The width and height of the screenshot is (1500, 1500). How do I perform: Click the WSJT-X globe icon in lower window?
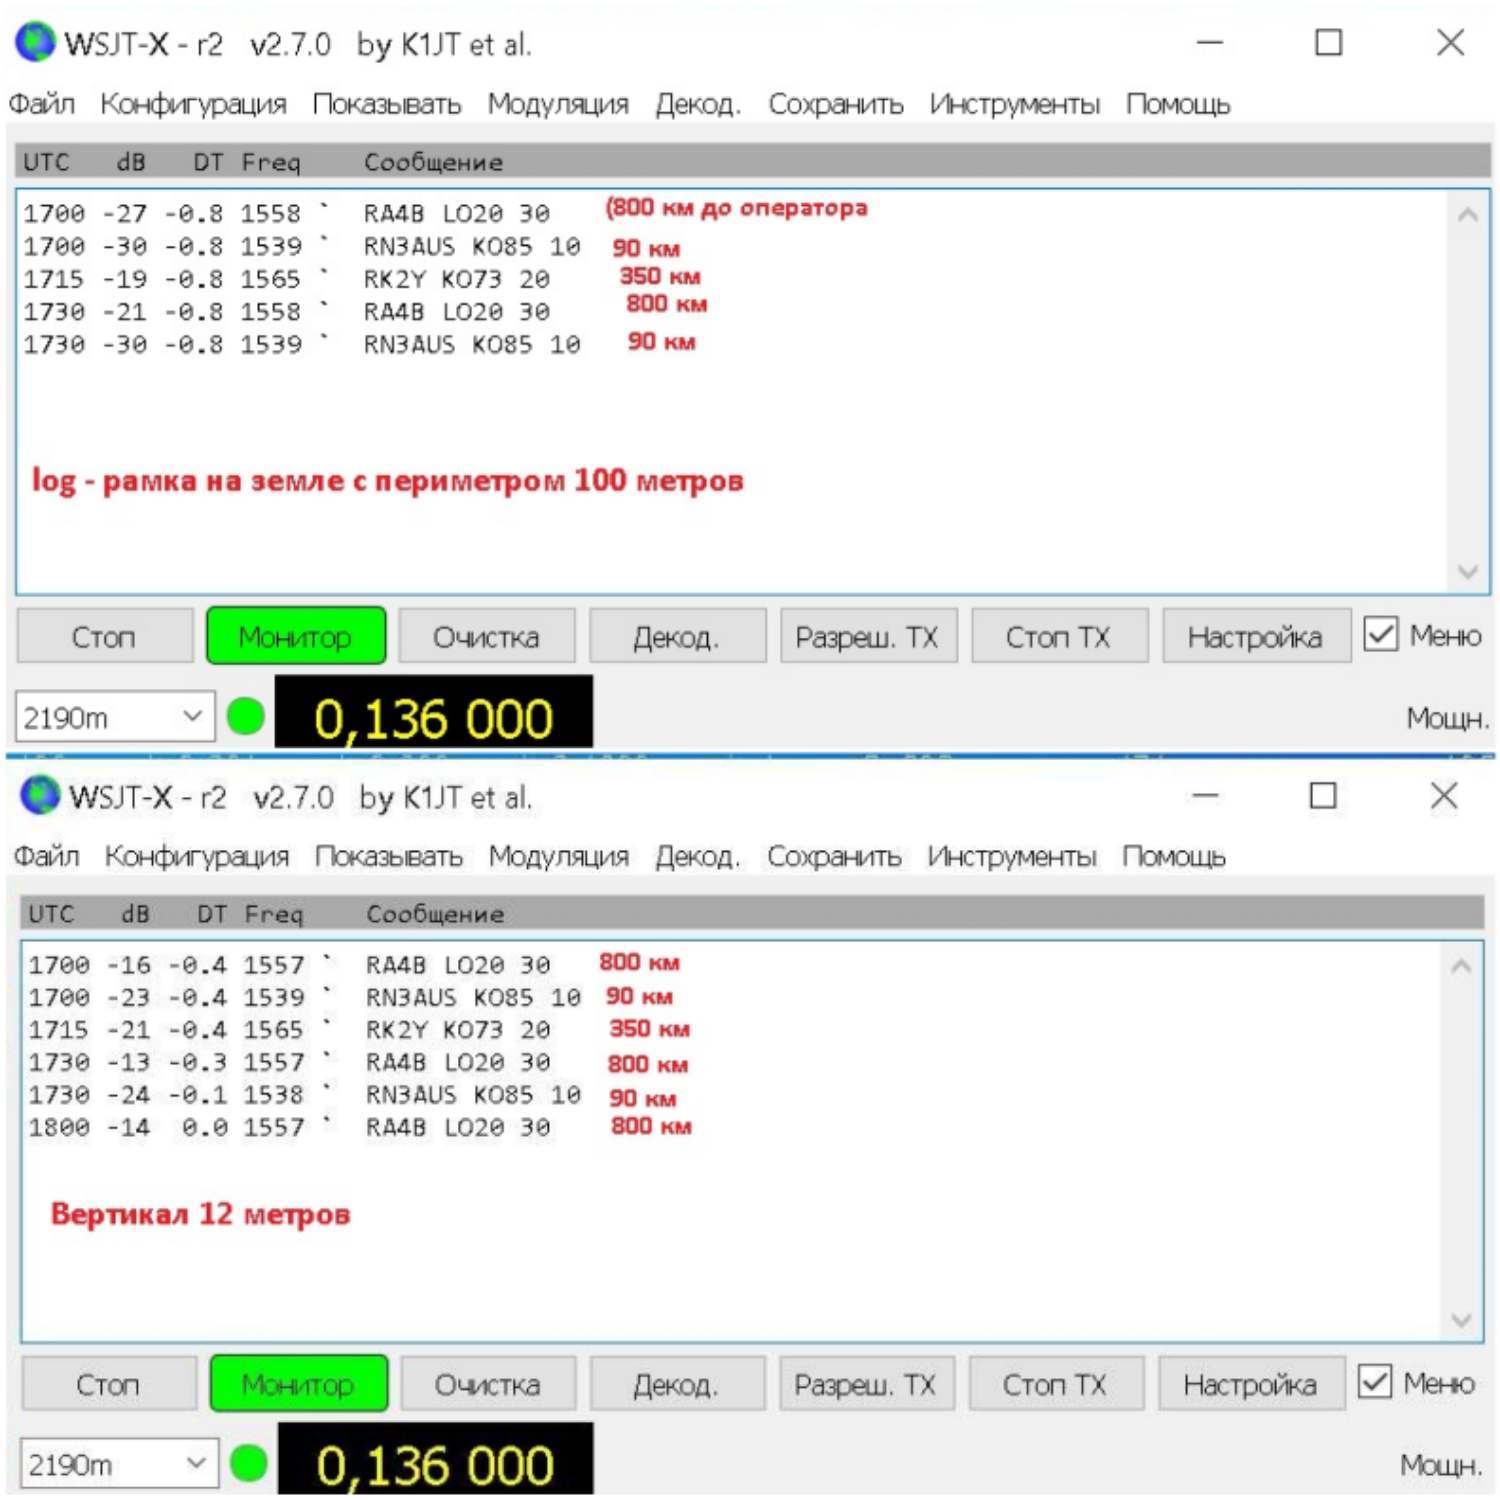pyautogui.click(x=40, y=795)
